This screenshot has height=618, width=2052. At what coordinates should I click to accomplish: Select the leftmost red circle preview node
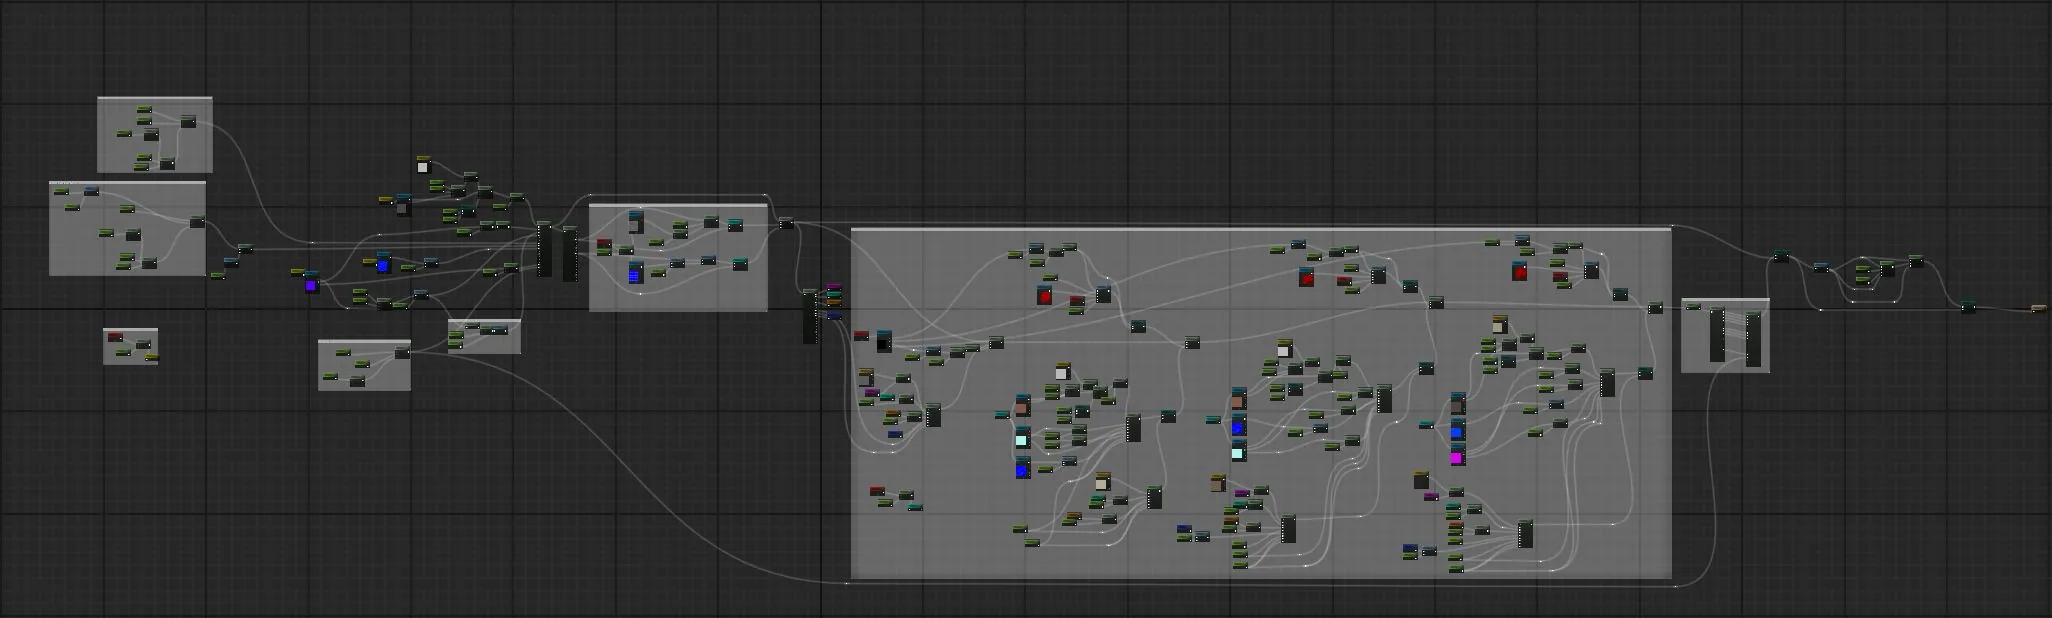[x=1045, y=294]
